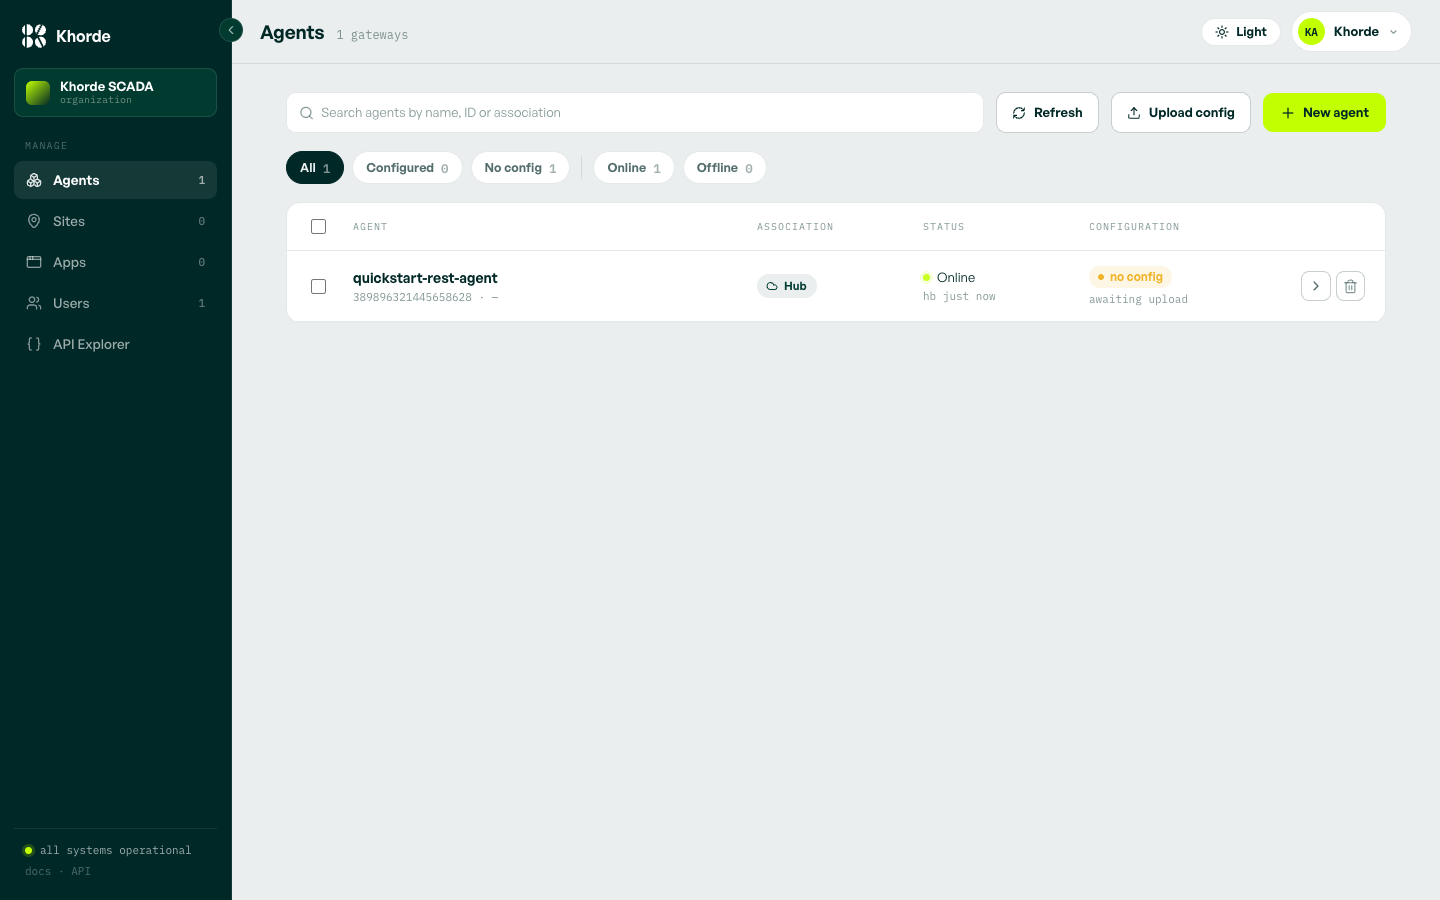Click the green system status dot
This screenshot has width=1440, height=900.
pos(28,850)
